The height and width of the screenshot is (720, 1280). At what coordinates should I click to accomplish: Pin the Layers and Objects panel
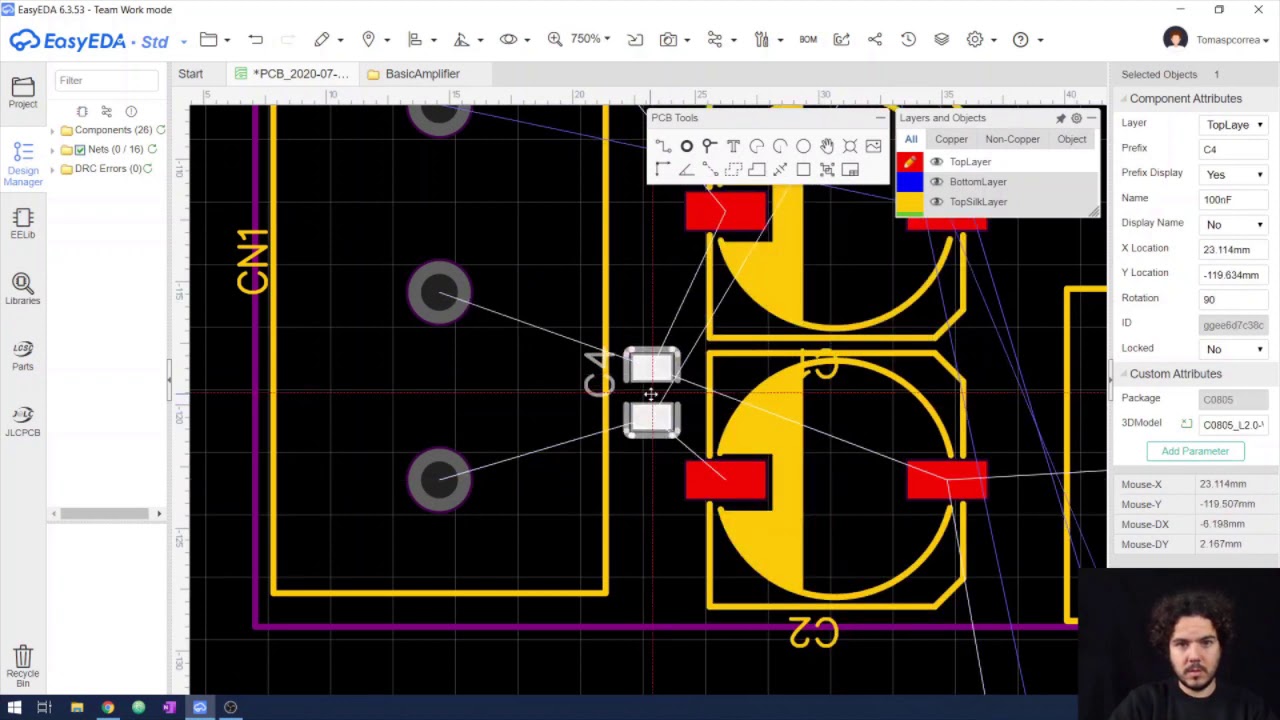coord(1061,118)
